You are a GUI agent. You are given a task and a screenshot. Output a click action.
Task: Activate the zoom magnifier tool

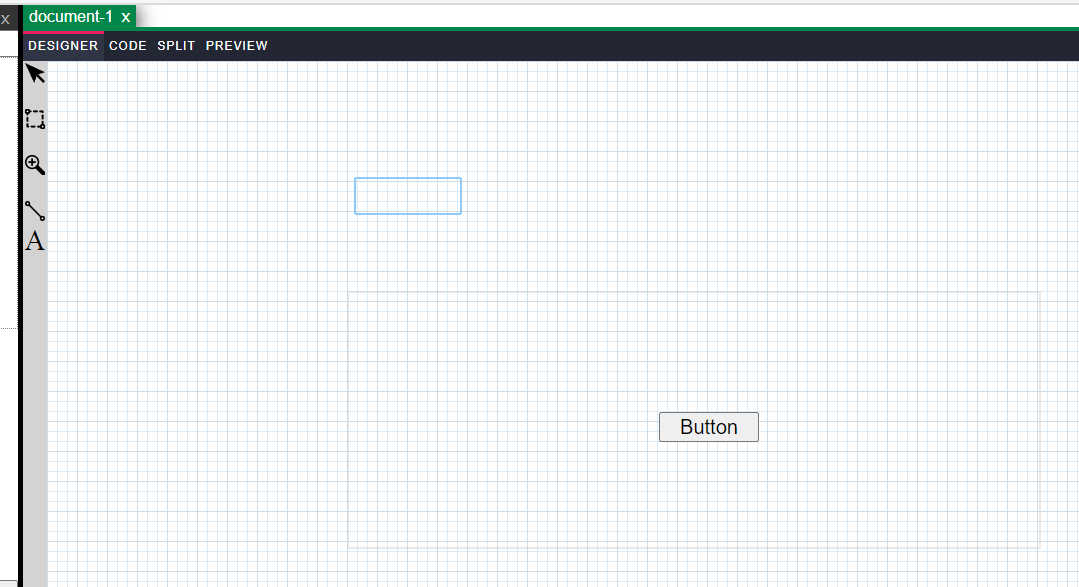[x=35, y=165]
